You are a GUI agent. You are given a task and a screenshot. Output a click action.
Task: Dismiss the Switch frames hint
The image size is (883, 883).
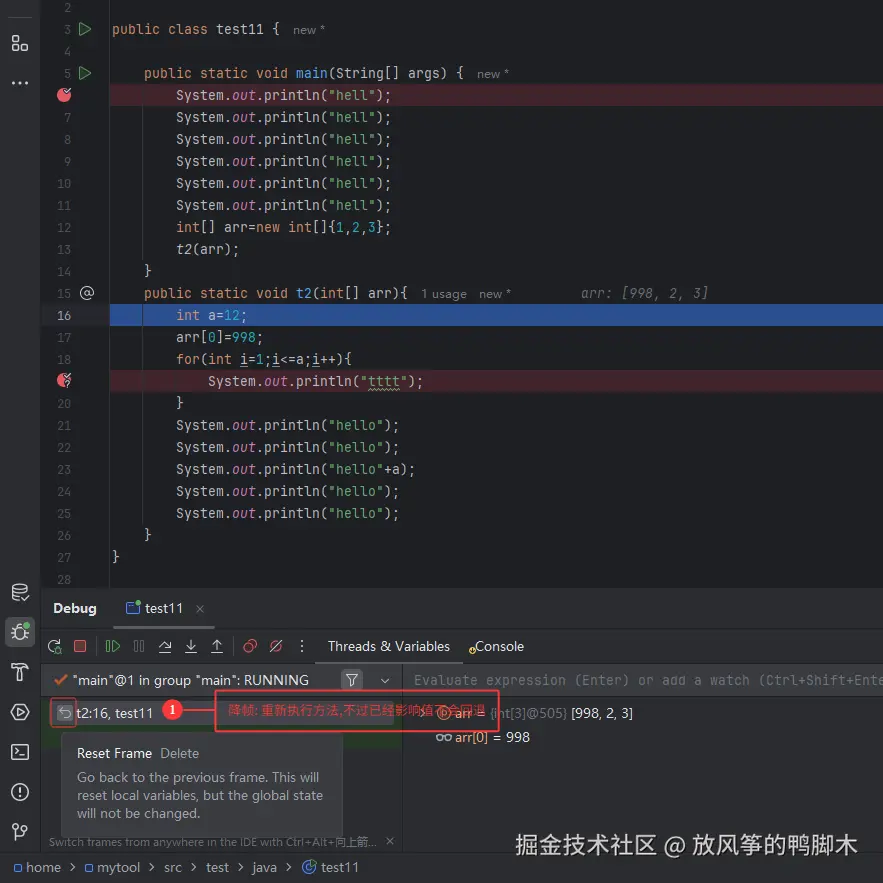click(390, 841)
